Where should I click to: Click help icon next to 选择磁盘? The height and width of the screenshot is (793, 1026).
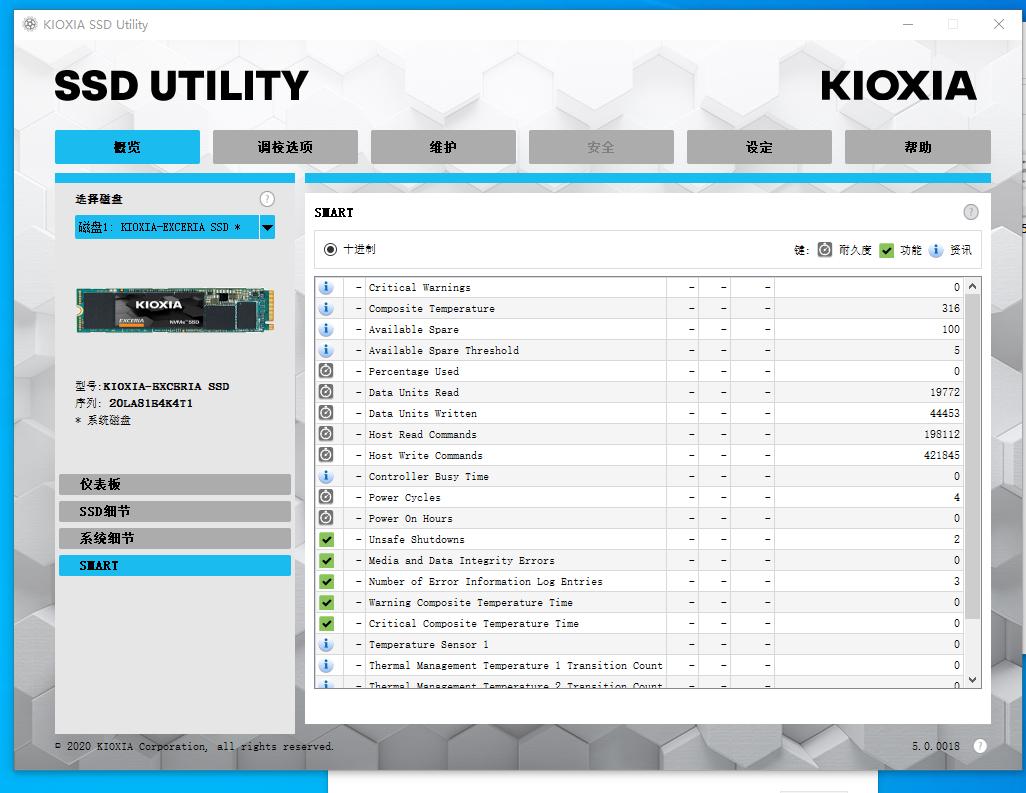tap(267, 198)
